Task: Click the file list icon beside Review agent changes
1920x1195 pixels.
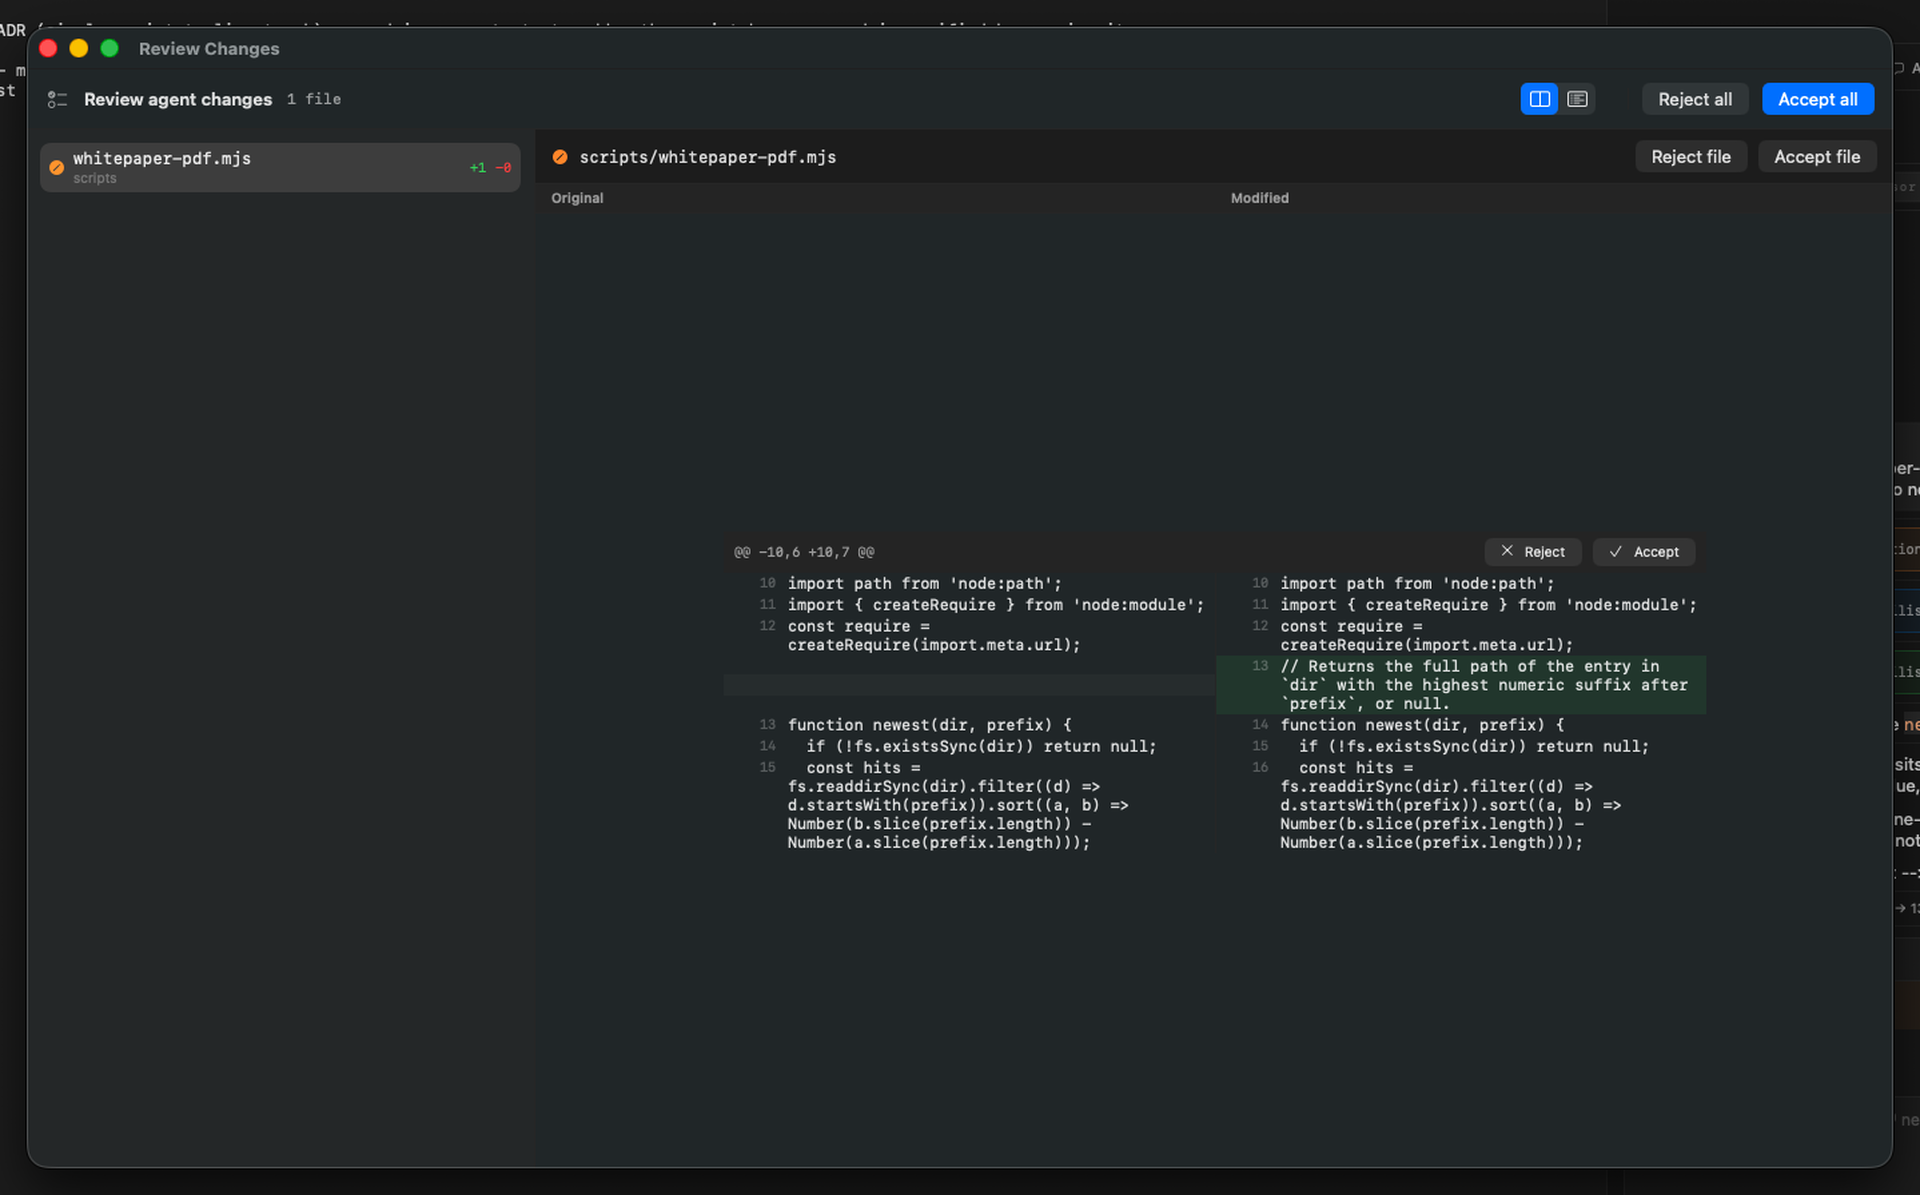Action: tap(57, 99)
